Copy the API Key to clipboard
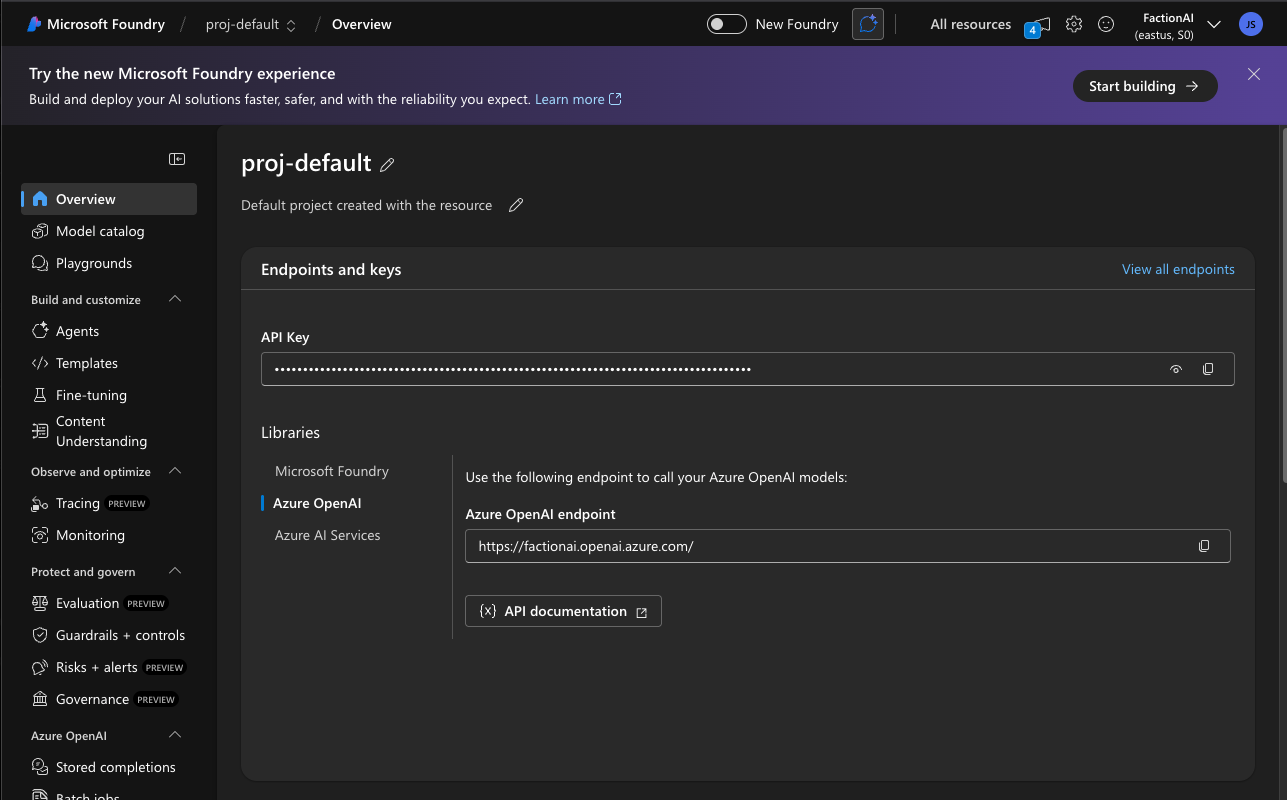This screenshot has width=1287, height=800. tap(1208, 369)
